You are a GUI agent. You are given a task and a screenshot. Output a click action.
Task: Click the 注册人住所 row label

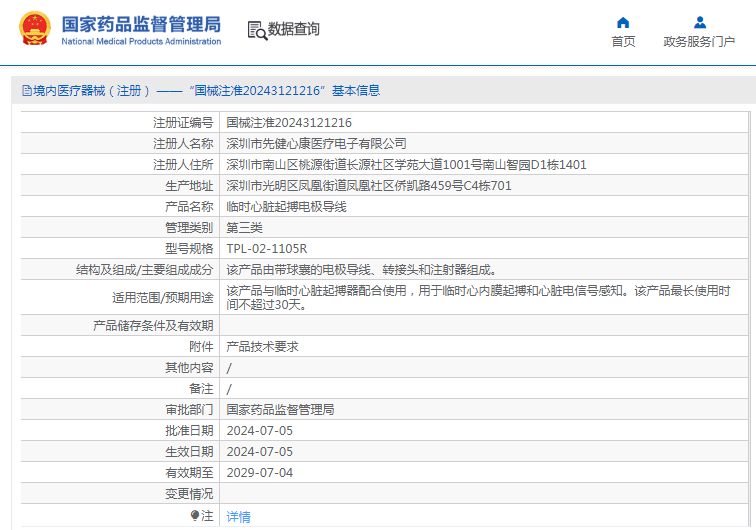[183, 165]
